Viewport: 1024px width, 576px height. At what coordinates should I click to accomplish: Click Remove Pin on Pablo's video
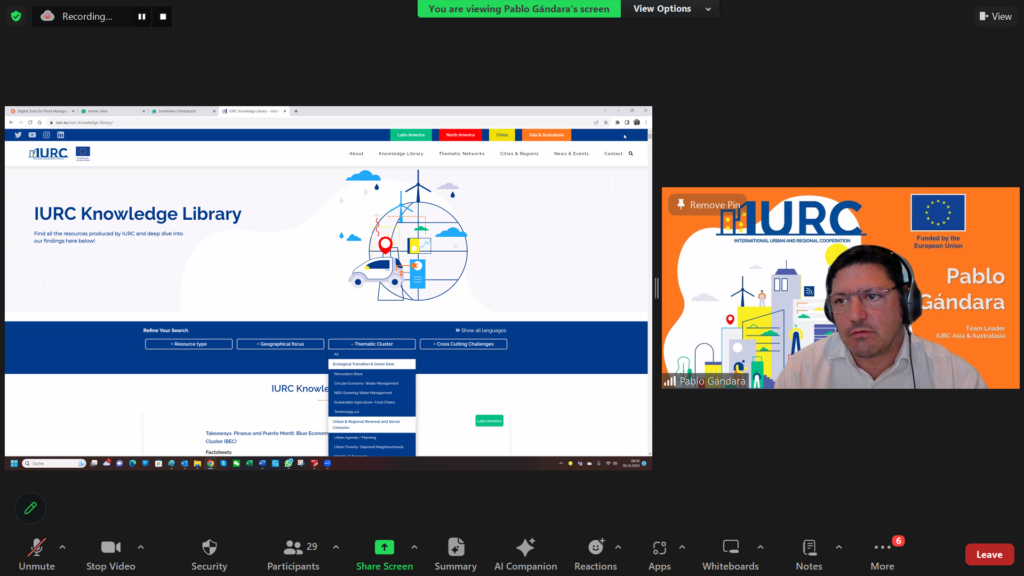[708, 205]
